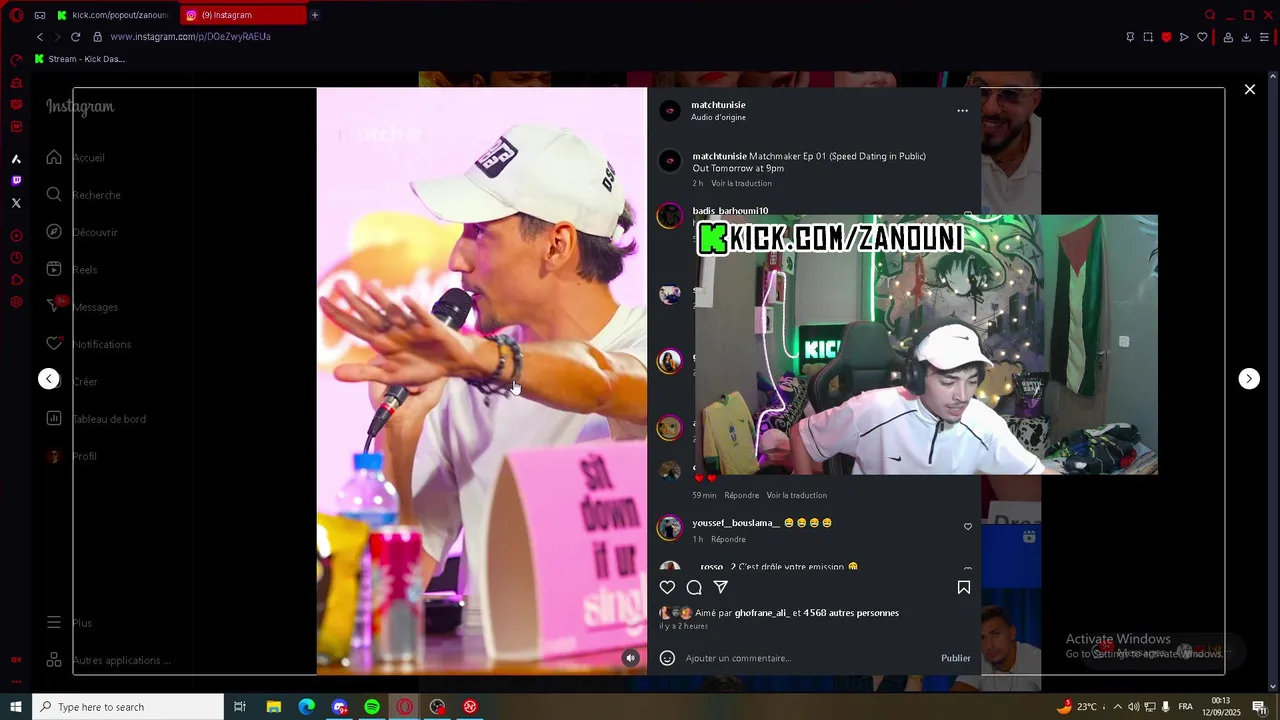Open Opera downloads icon

pyautogui.click(x=1246, y=37)
